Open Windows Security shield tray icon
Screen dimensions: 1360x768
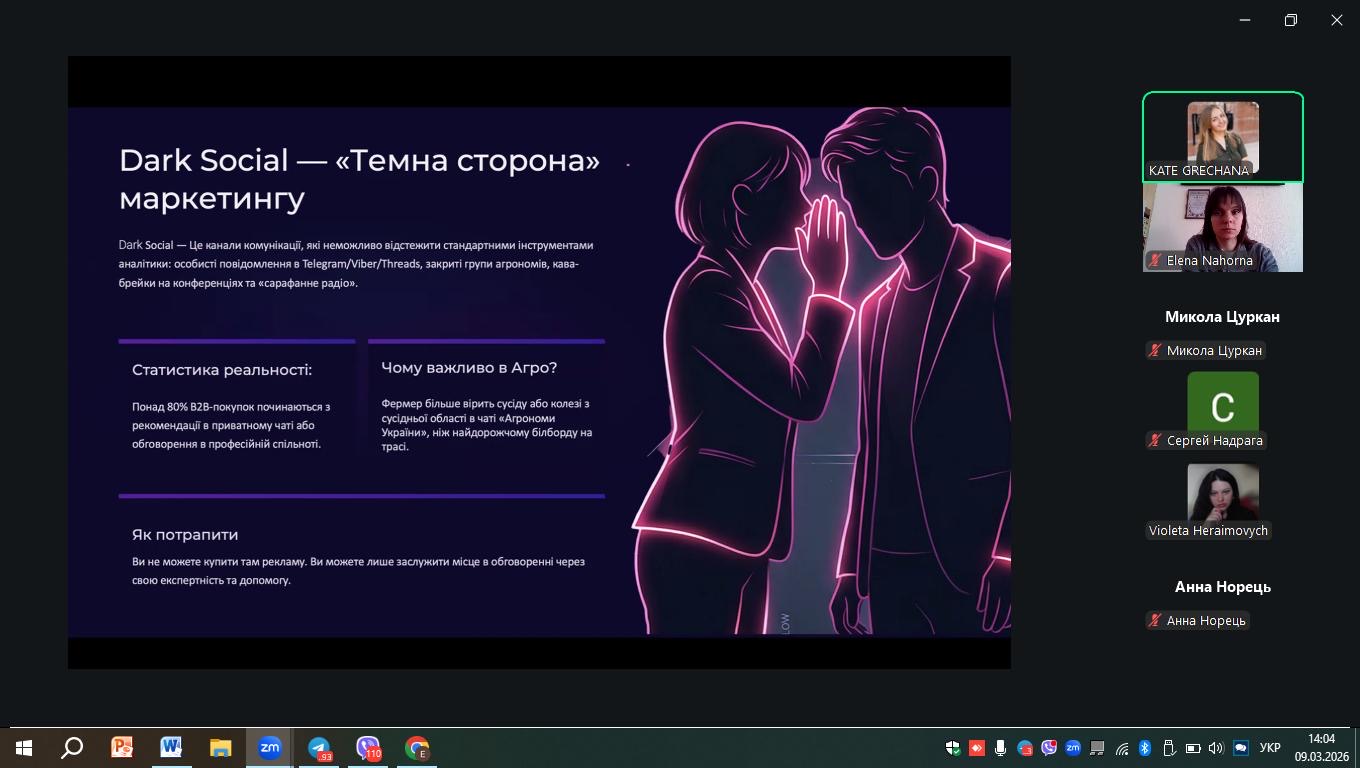[x=953, y=748]
